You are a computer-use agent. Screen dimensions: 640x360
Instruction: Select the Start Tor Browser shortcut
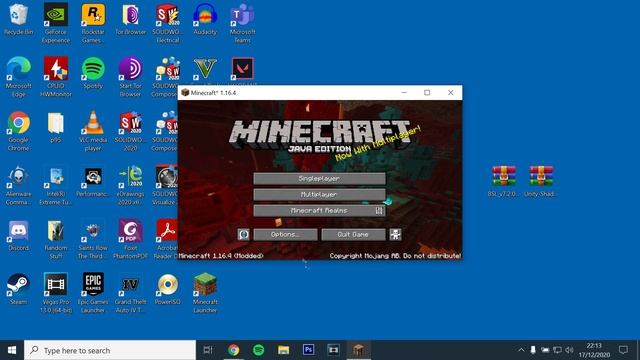(131, 77)
